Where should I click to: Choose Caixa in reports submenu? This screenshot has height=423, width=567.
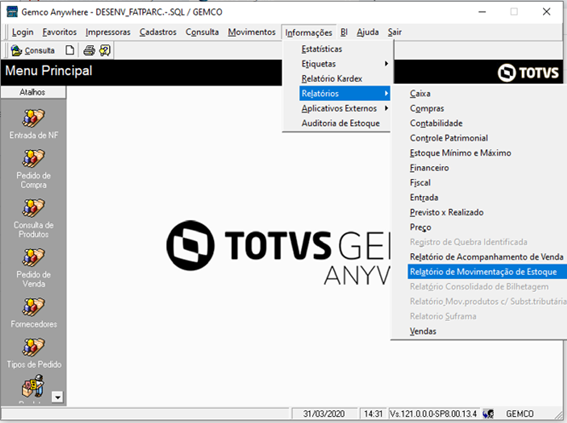click(x=420, y=93)
